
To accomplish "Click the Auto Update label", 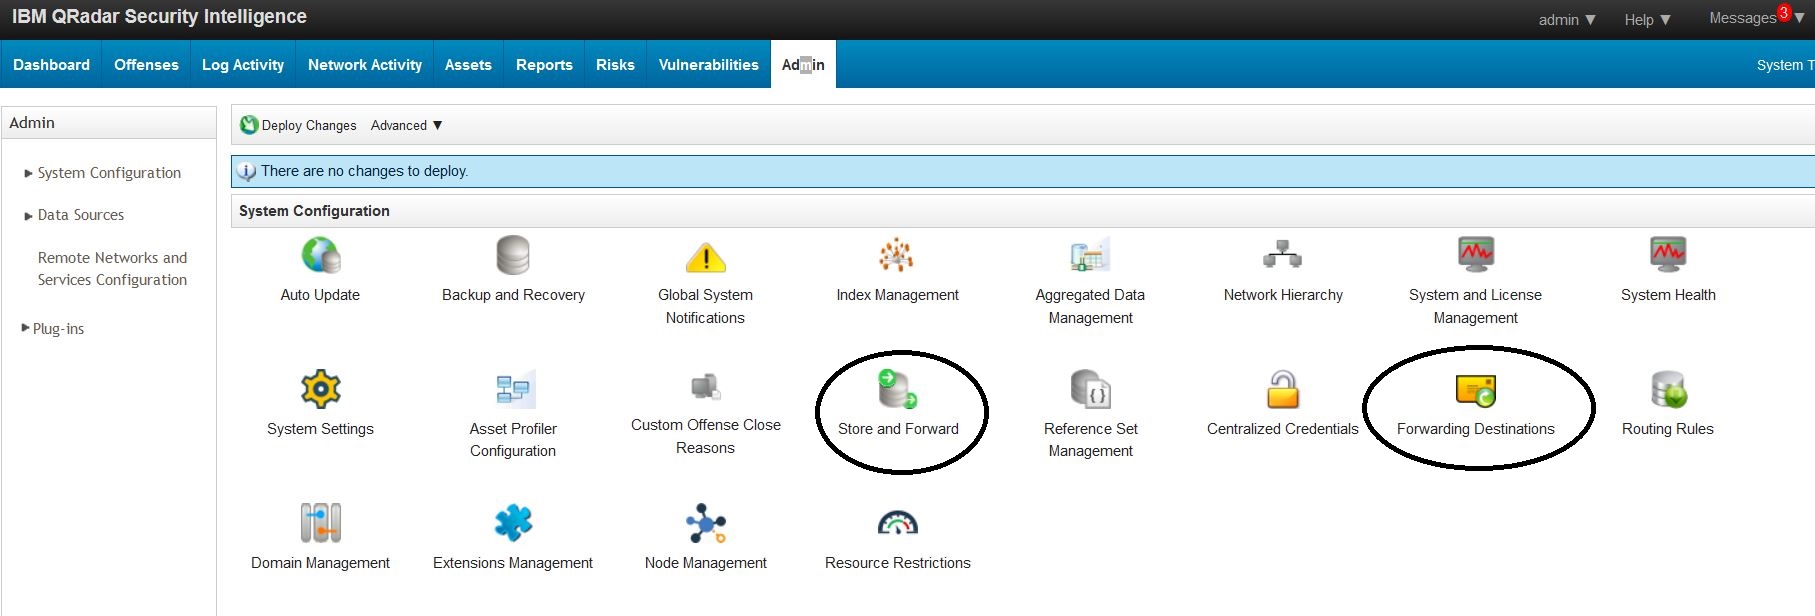I will 320,295.
